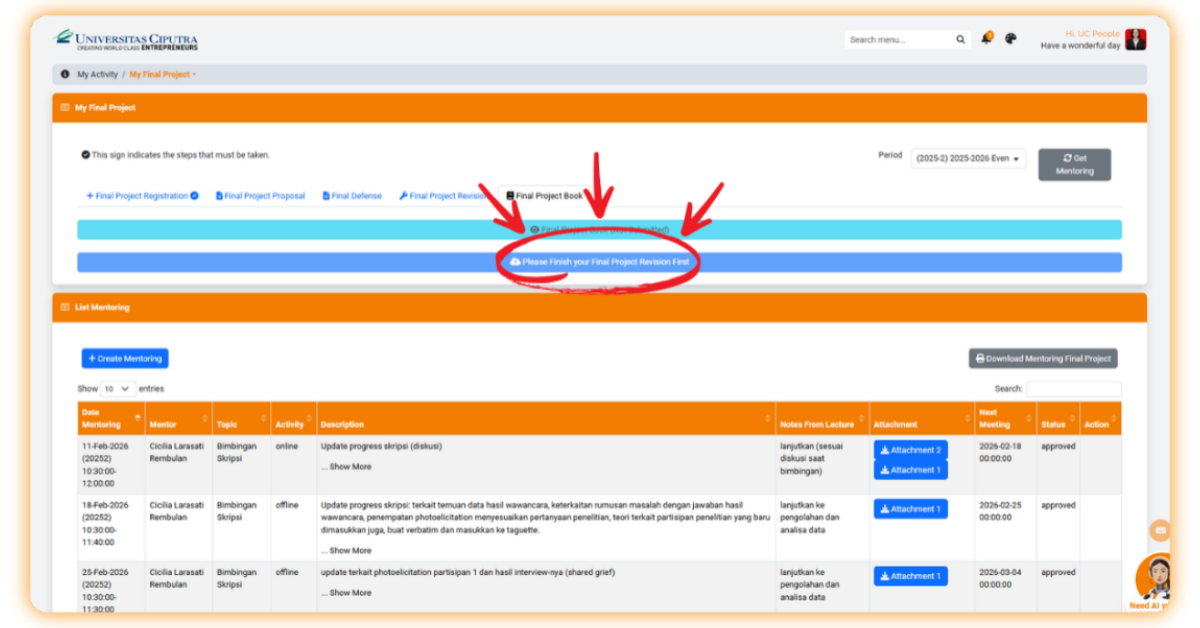Open the notification bell icon
Viewport: 1200px width, 628px height.
click(x=987, y=39)
